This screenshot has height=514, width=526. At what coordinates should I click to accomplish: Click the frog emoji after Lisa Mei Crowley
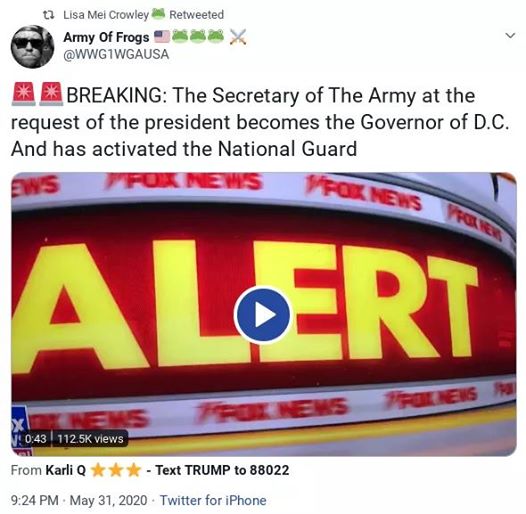pyautogui.click(x=158, y=13)
